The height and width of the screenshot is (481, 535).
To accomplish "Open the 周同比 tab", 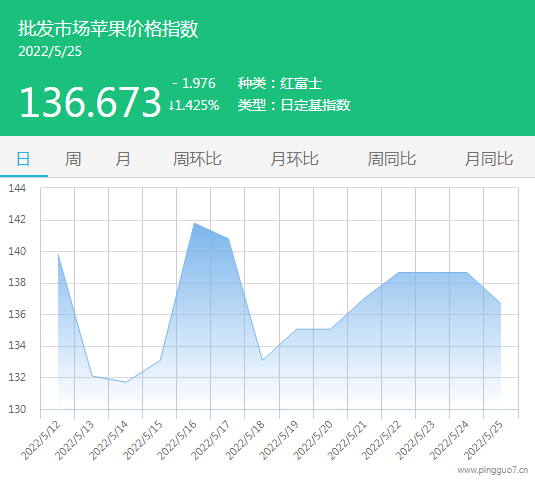I will 392,159.
